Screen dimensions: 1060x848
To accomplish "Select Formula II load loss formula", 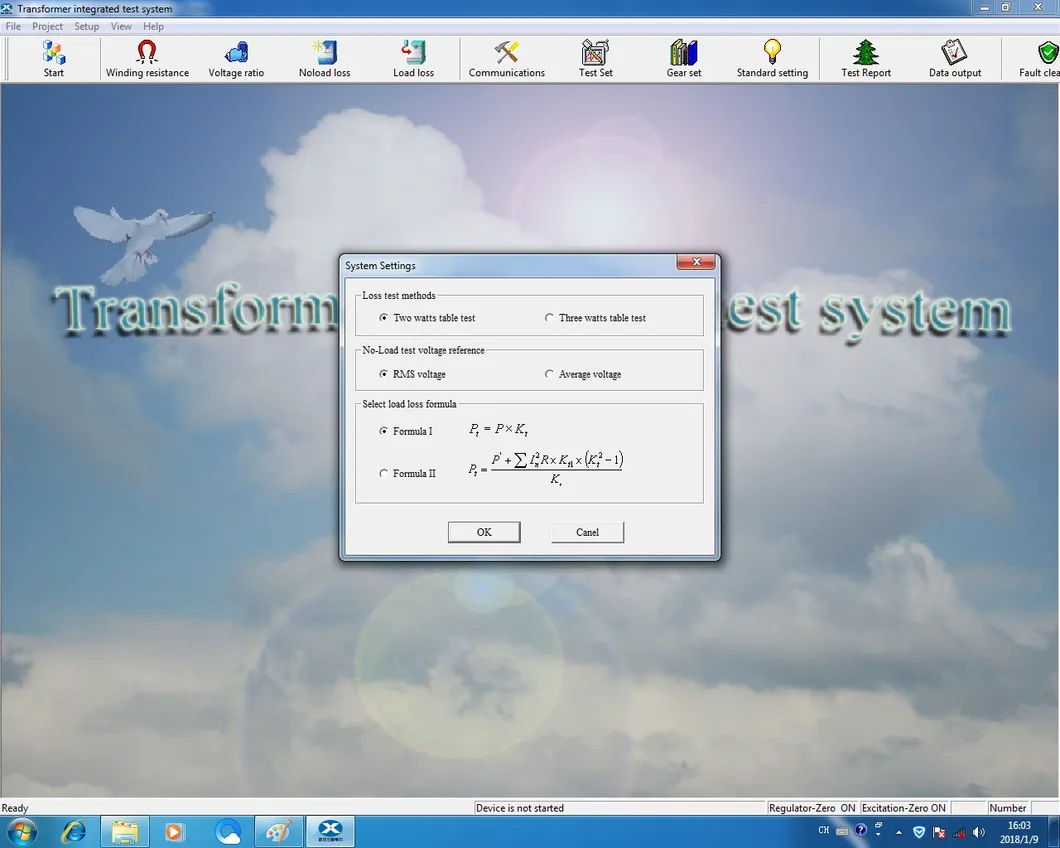I will [x=384, y=473].
